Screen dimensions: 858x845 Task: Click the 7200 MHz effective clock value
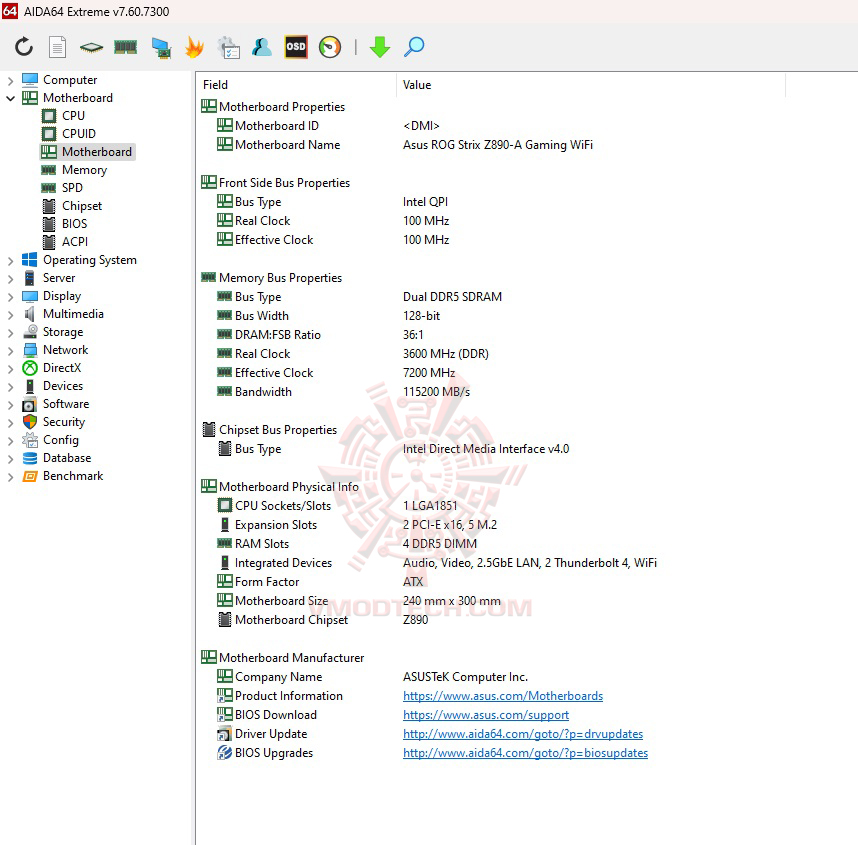coord(429,373)
